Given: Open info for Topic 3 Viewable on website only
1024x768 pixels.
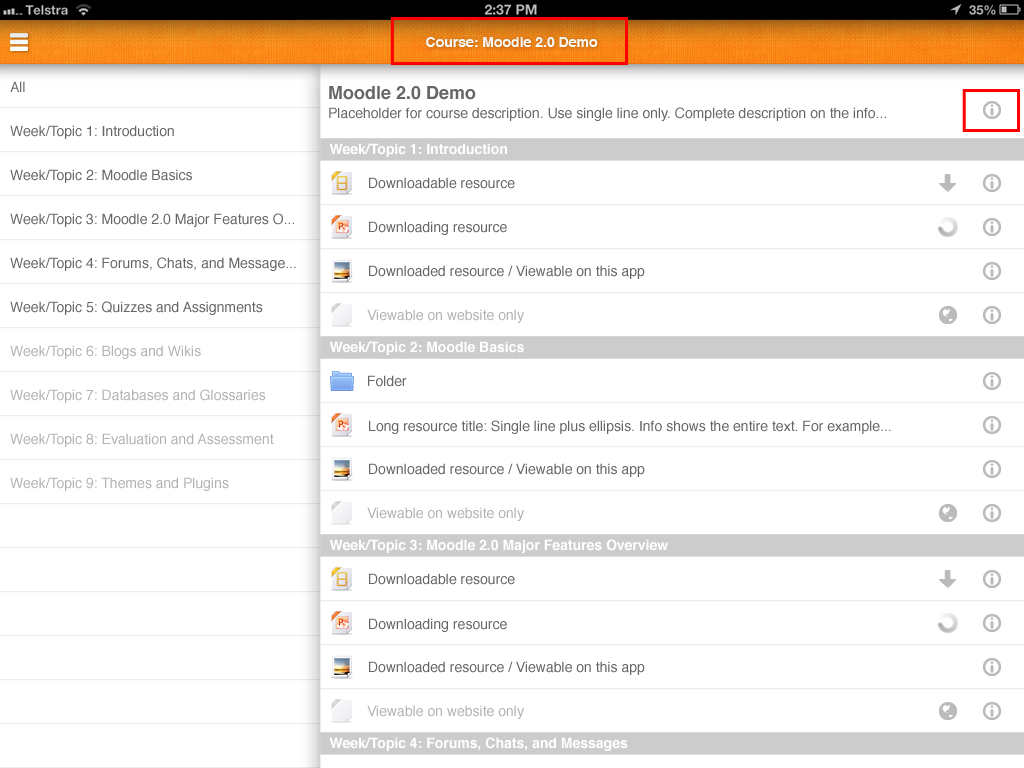Looking at the screenshot, I should (x=991, y=711).
